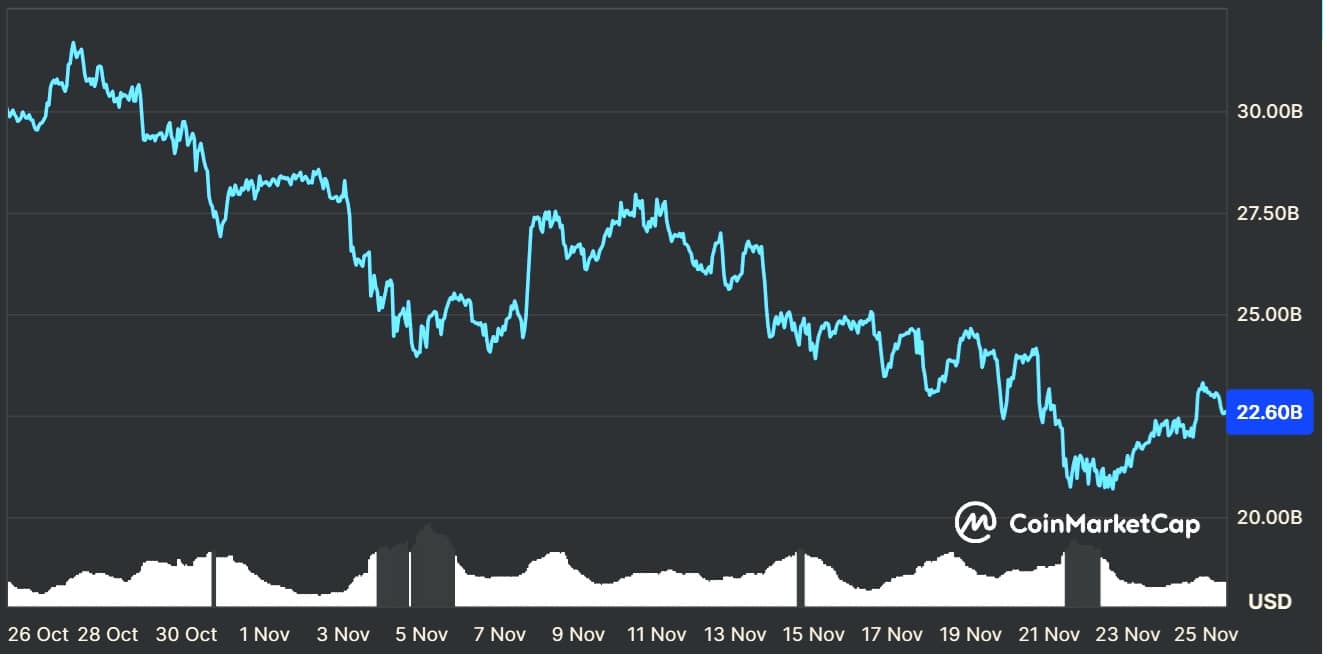
Task: Click the USD currency label
Action: pos(1270,601)
